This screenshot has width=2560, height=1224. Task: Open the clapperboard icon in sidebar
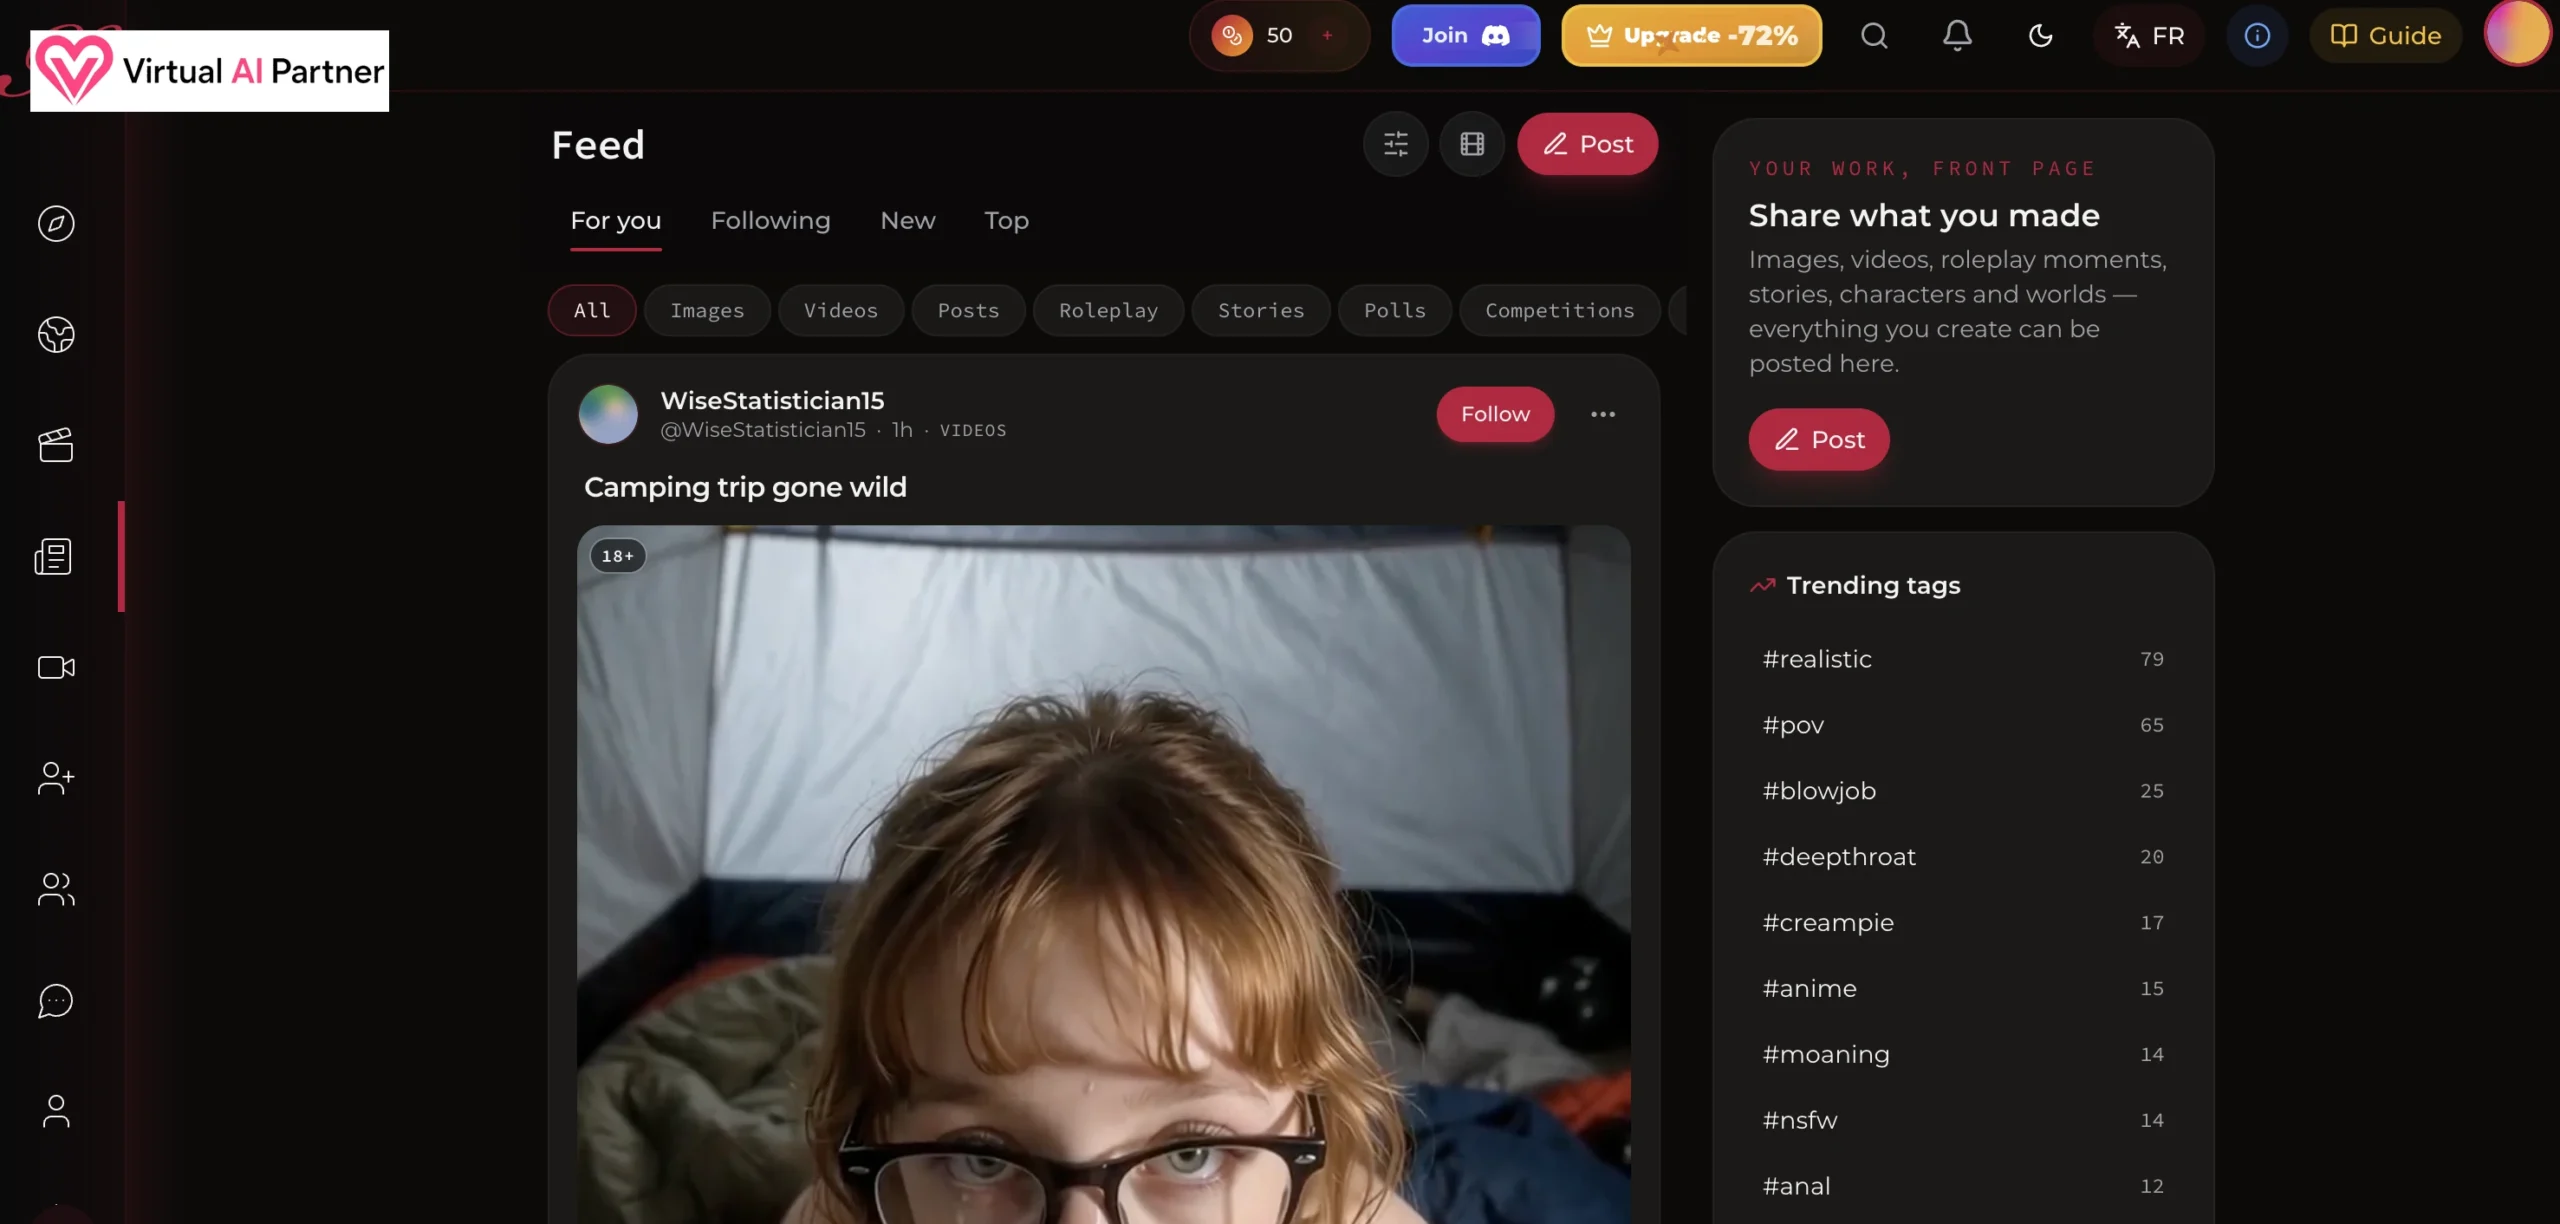[56, 445]
